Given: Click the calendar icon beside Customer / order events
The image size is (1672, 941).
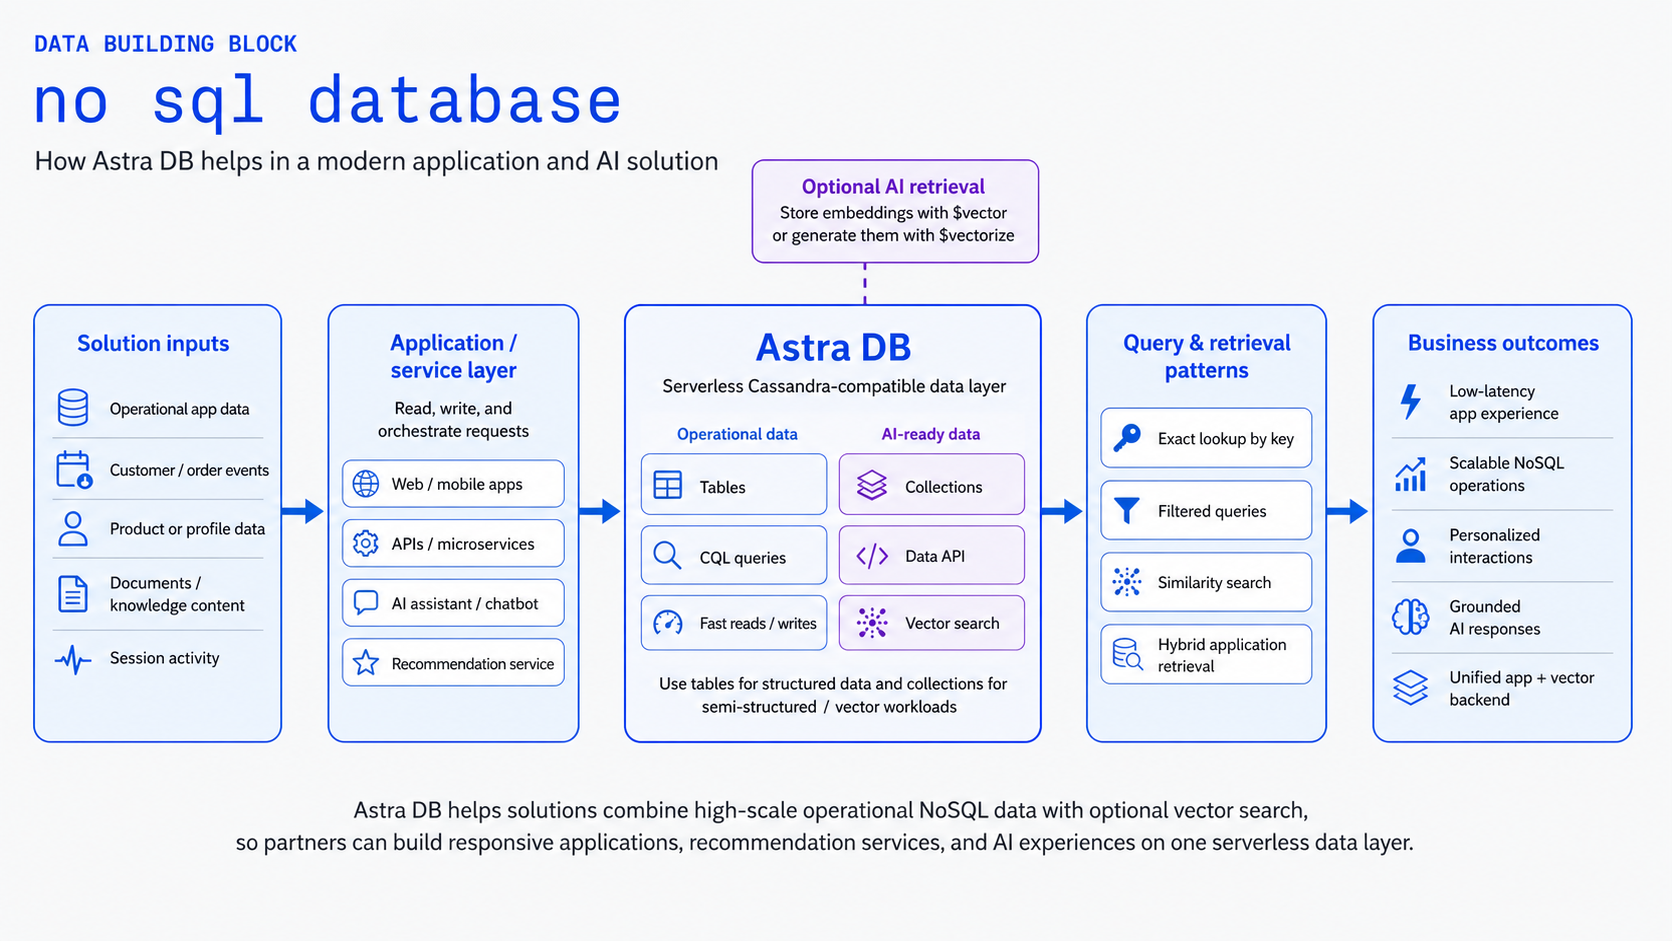Looking at the screenshot, I should tap(74, 469).
